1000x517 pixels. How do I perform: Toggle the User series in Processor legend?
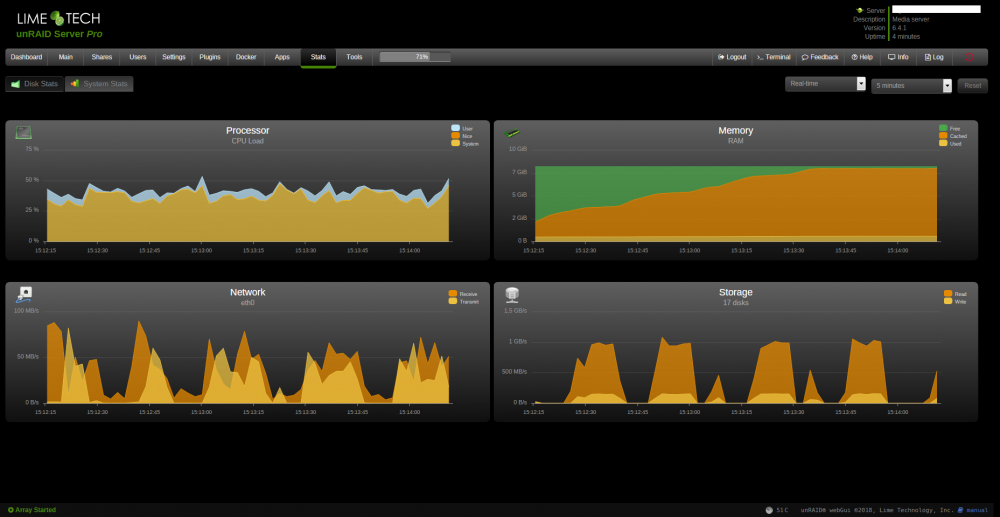462,128
